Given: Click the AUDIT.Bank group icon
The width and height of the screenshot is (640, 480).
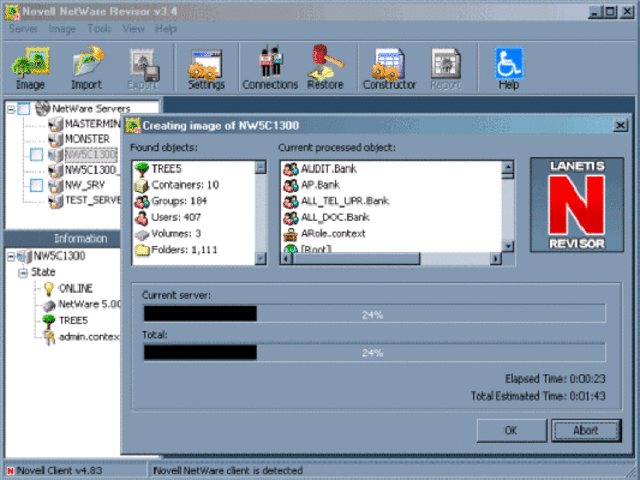Looking at the screenshot, I should 291,169.
